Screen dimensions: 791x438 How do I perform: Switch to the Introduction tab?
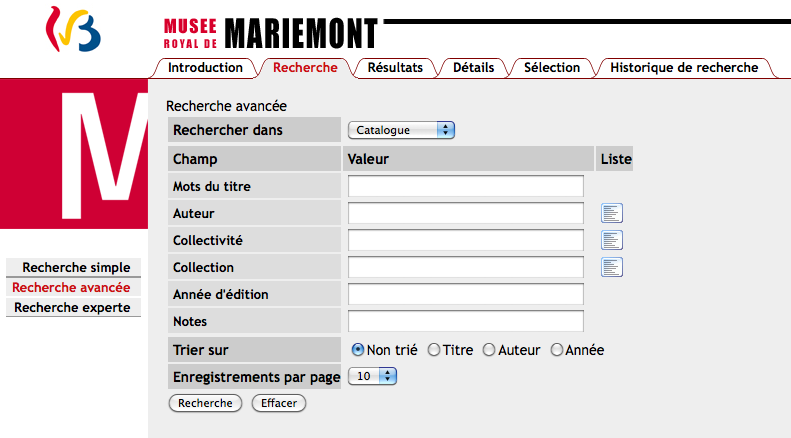pos(205,68)
